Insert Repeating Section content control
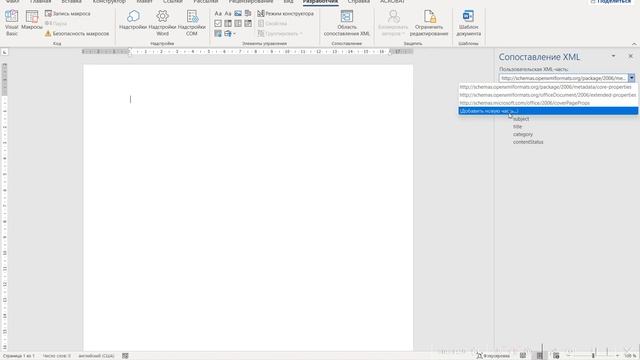Viewport: 640px width, 360px height. coord(218,33)
